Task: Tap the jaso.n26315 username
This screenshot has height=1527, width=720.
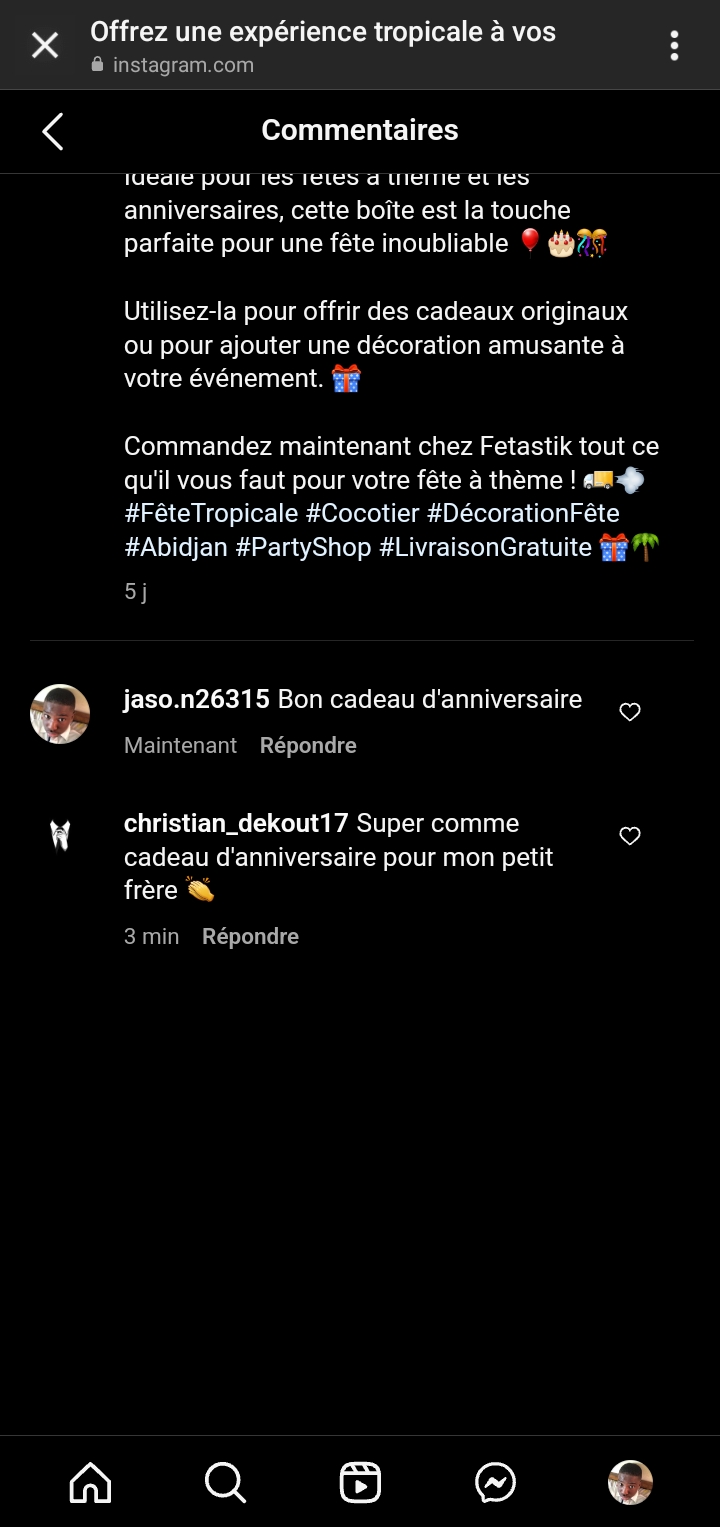Action: pyautogui.click(x=197, y=699)
